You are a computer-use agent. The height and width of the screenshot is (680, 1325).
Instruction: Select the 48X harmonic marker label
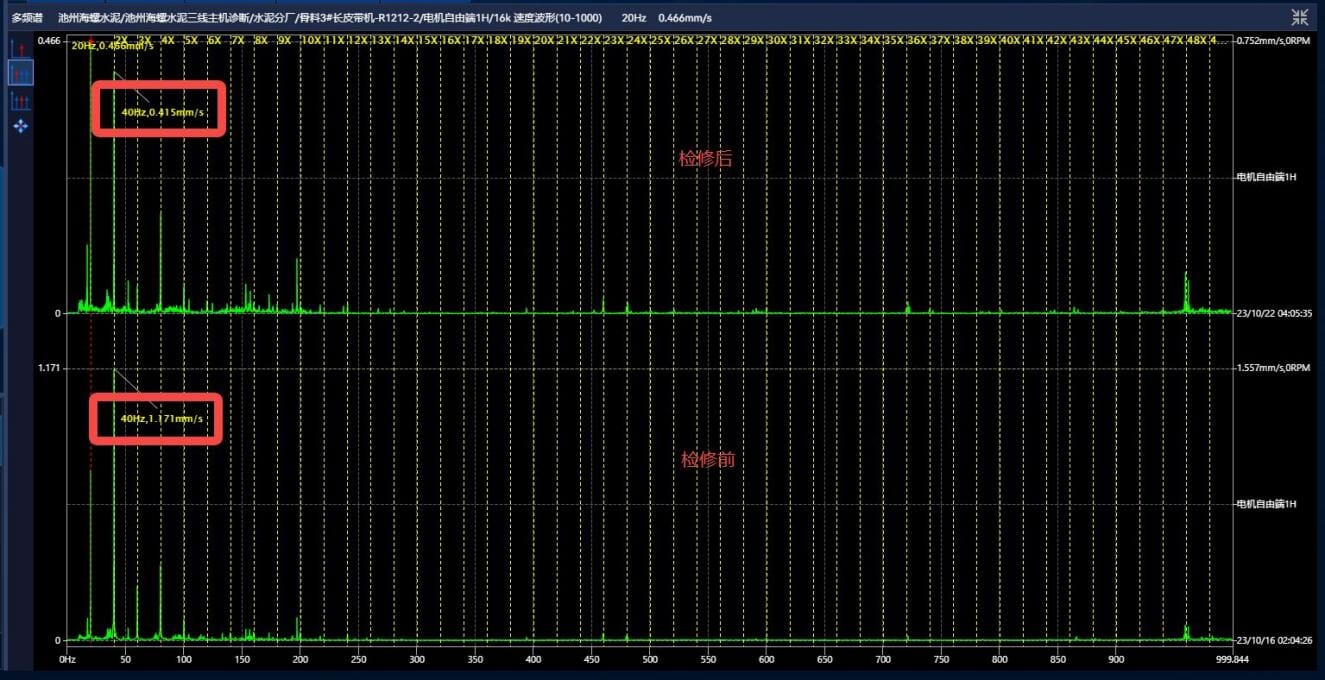click(1196, 41)
